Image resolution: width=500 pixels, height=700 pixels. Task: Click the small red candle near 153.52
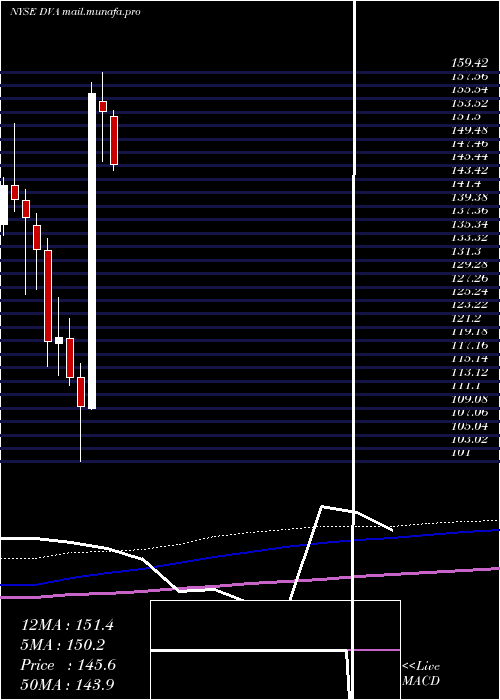point(103,106)
